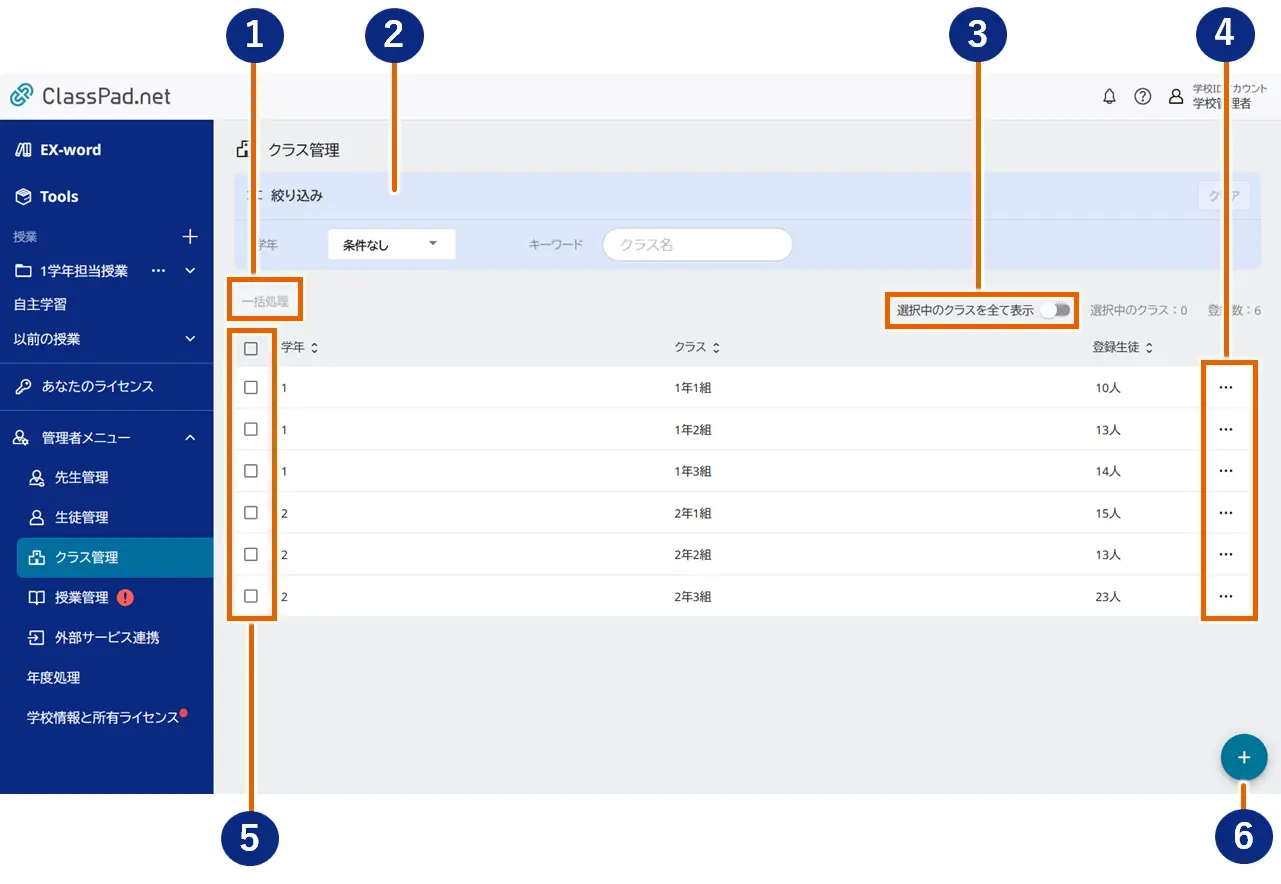Collapse the 管理者メニュー section
1281x884 pixels.
[190, 438]
